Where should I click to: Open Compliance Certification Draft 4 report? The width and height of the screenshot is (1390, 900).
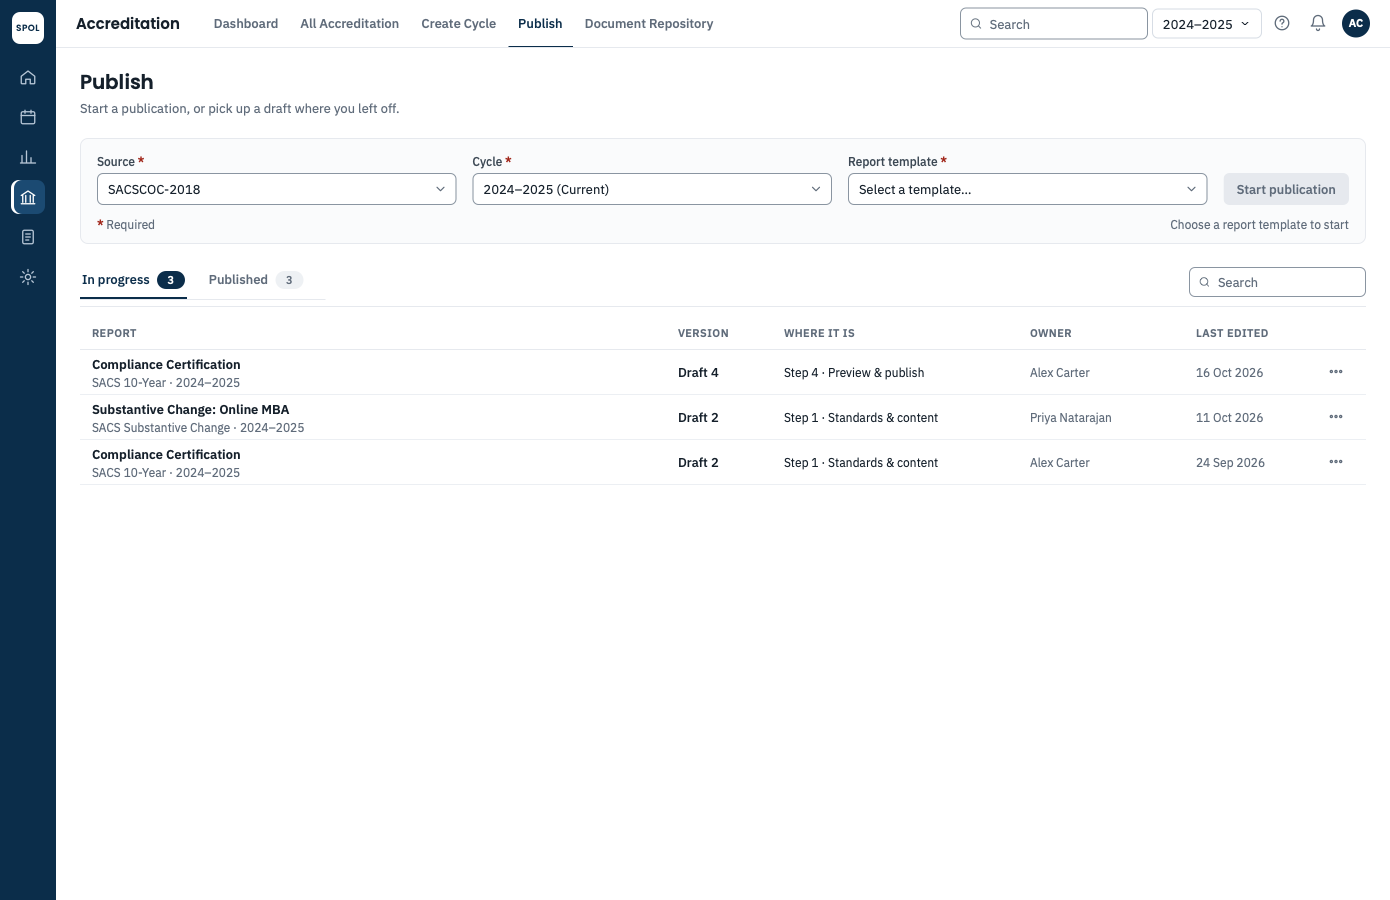[x=166, y=365]
